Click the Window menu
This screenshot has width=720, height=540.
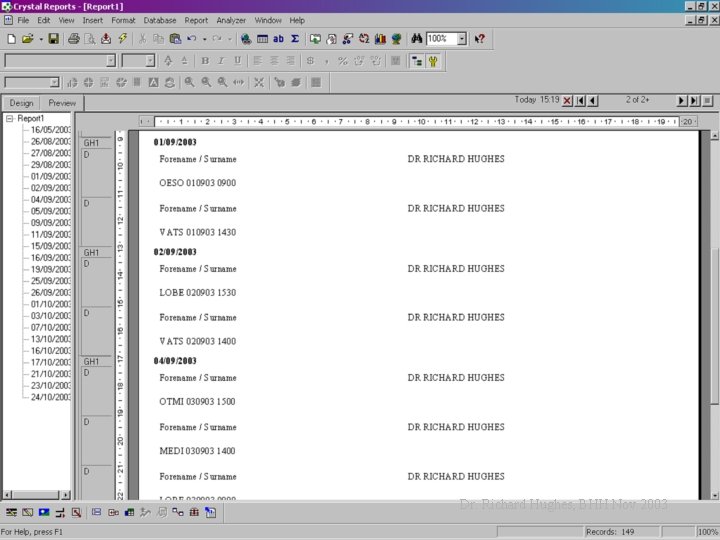268,20
